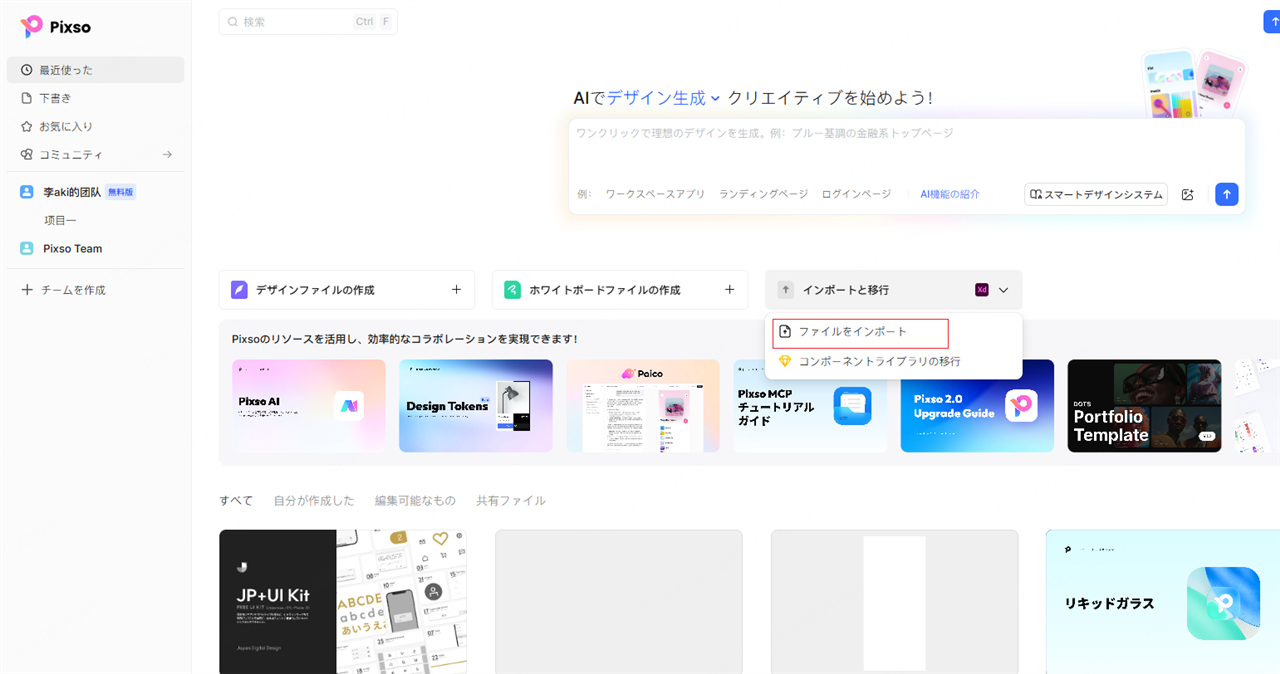Screen dimensions: 1280x674
Task: Switch to the 自分が作成した tab
Action: coord(314,501)
